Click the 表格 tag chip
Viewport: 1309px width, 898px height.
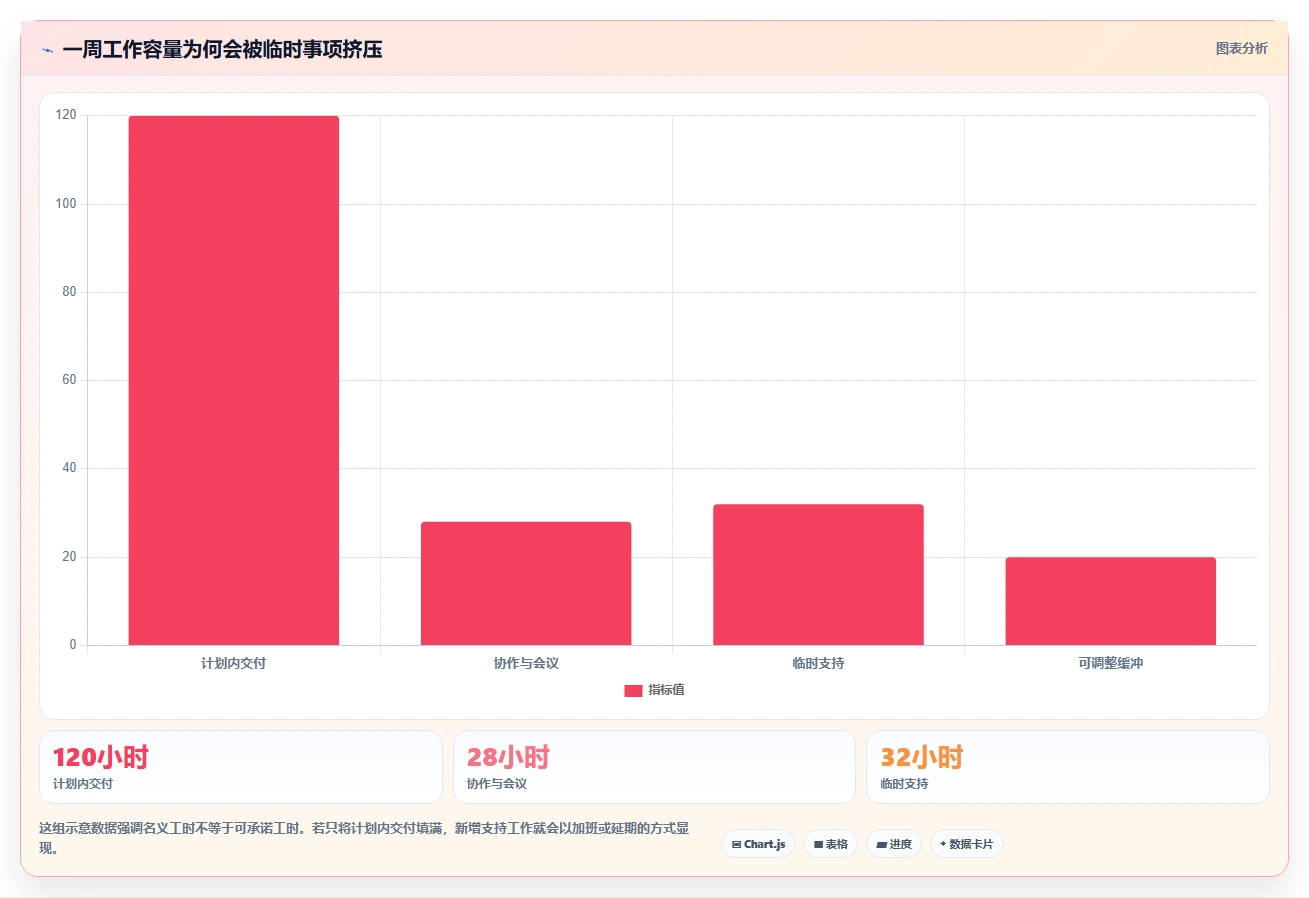click(x=830, y=844)
